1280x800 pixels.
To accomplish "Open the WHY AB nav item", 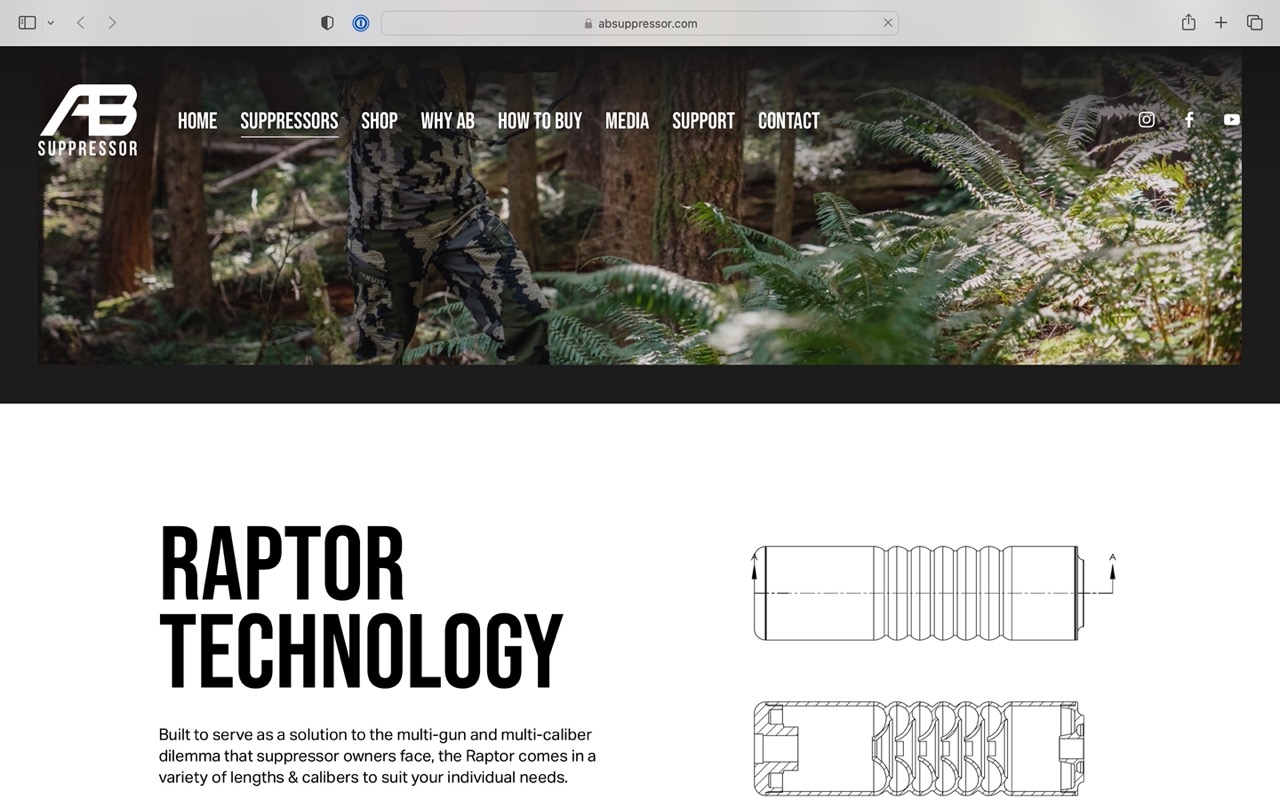I will point(447,121).
